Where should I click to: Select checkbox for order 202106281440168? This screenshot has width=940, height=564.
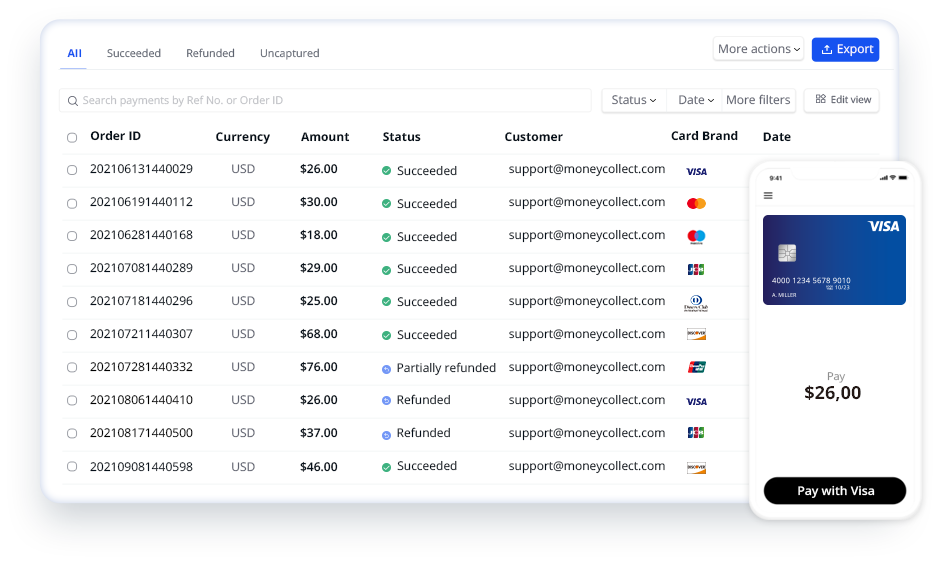72,236
